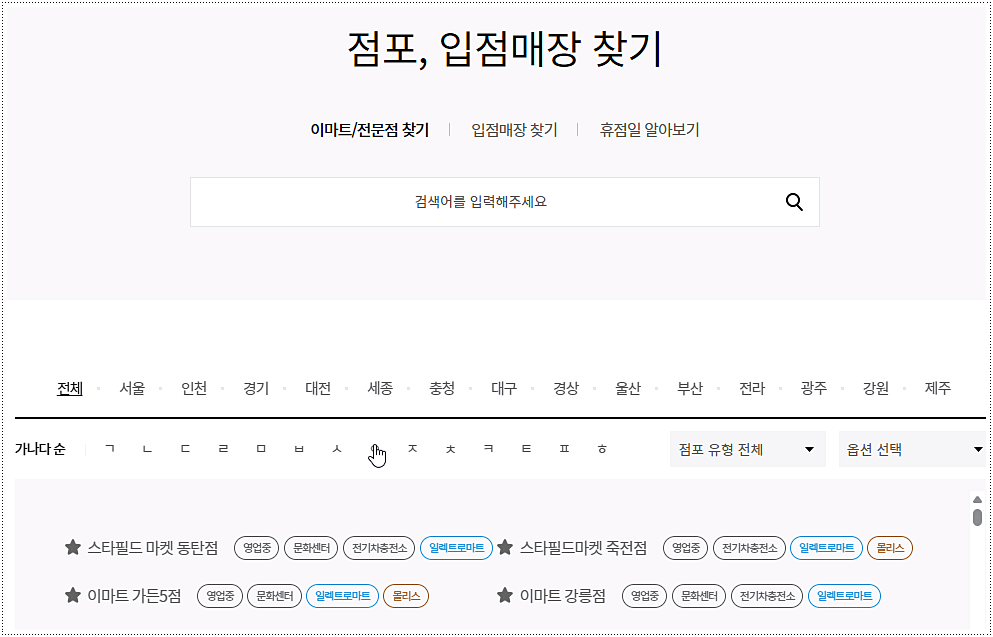Image resolution: width=993 pixels, height=637 pixels.
Task: Open the 옵션 선택 dropdown
Action: 913,449
